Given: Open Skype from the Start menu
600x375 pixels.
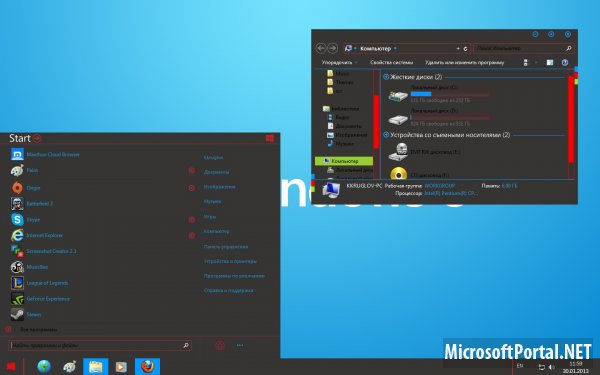Looking at the screenshot, I should point(25,220).
